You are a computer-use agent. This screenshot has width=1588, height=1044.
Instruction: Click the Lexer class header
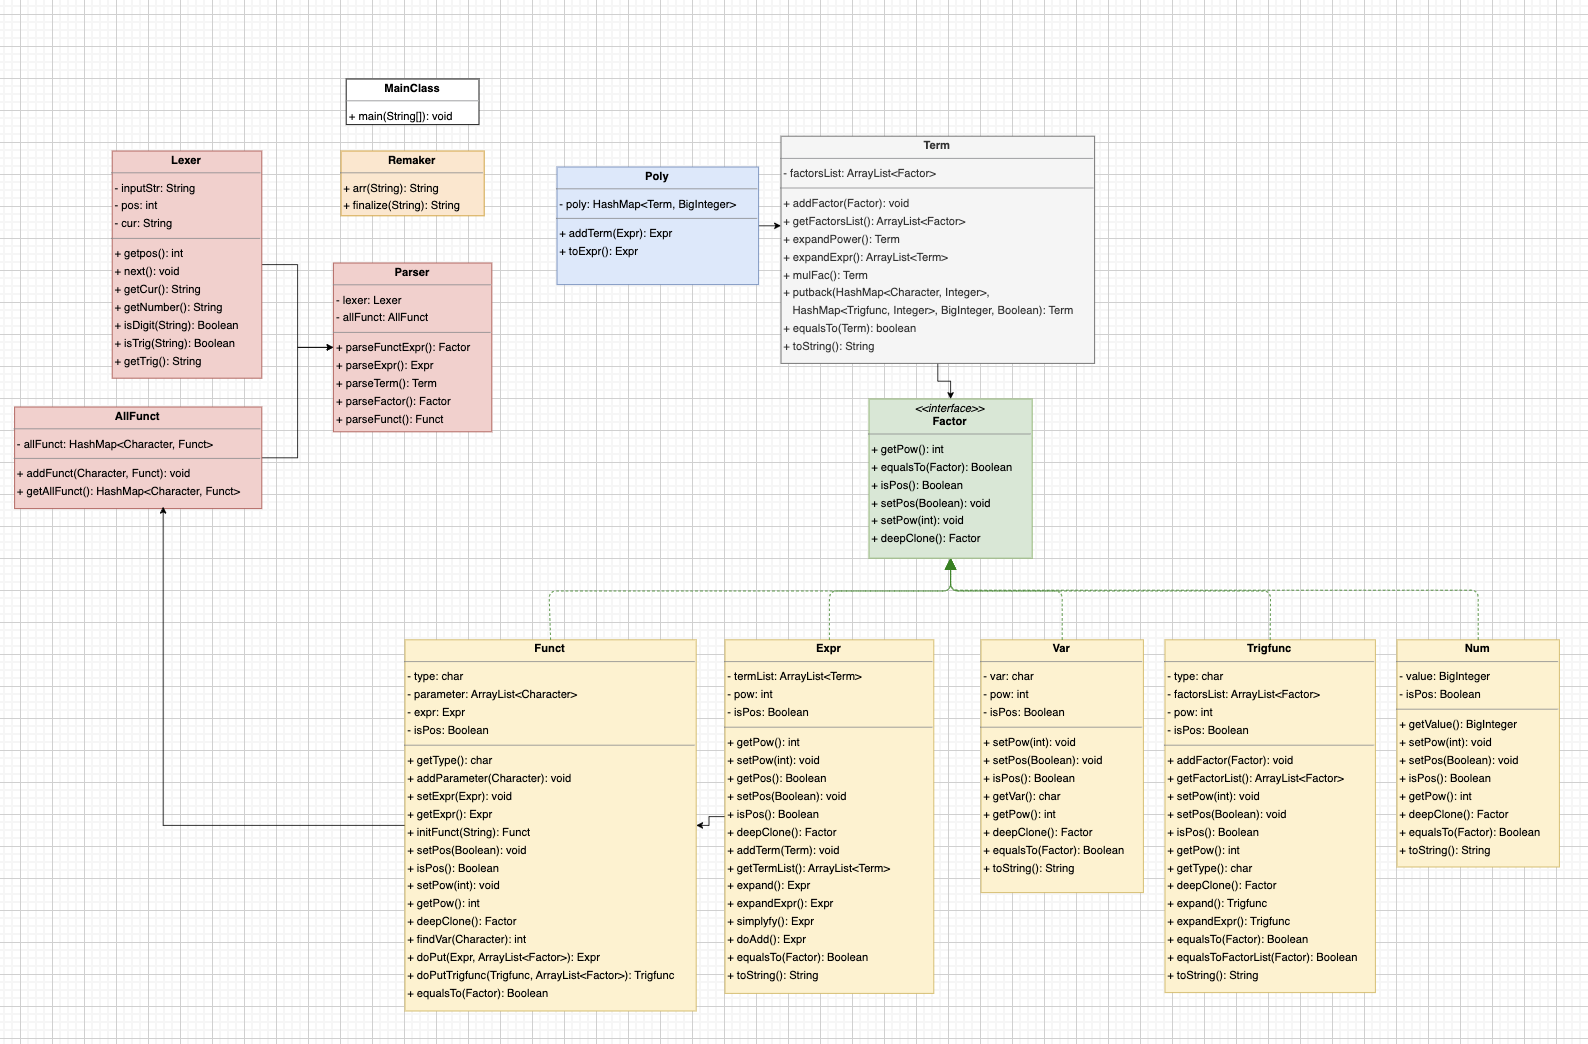pos(186,160)
